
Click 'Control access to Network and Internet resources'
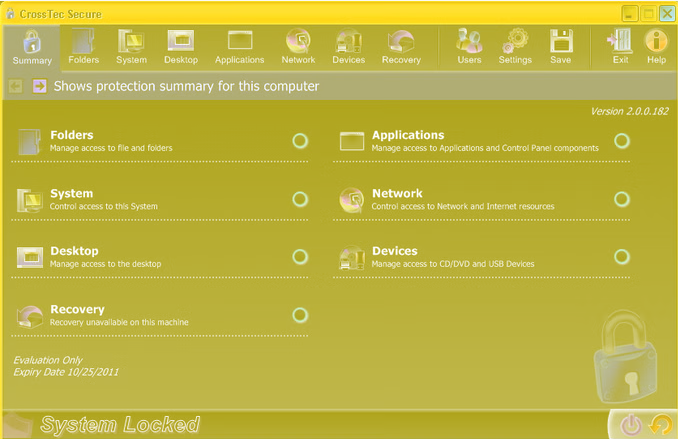(463, 206)
